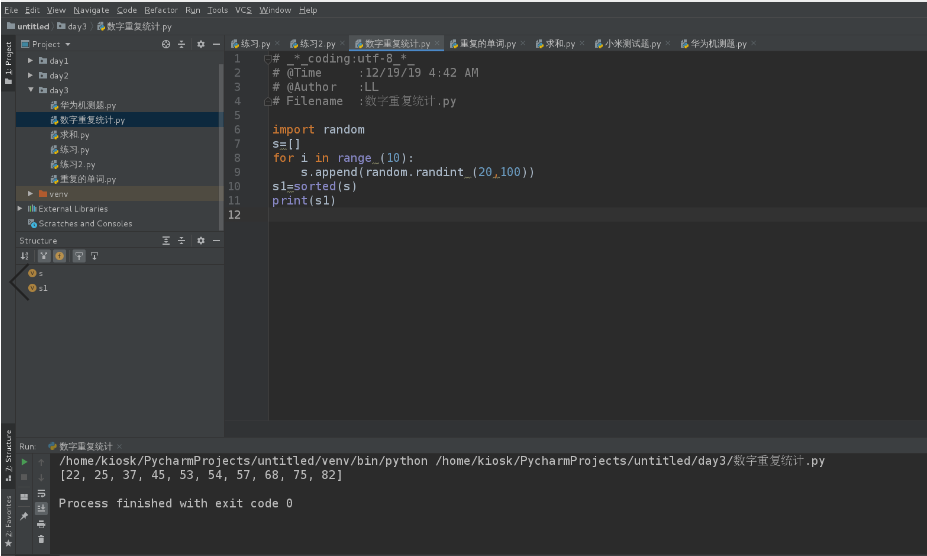Toggle scroll to end in Run console
The image size is (927, 556).
pyautogui.click(x=41, y=508)
